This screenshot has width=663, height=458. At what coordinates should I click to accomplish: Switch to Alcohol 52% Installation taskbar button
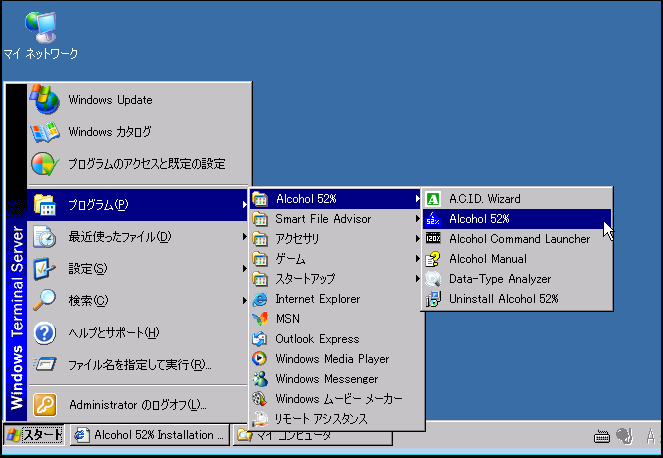click(x=151, y=435)
